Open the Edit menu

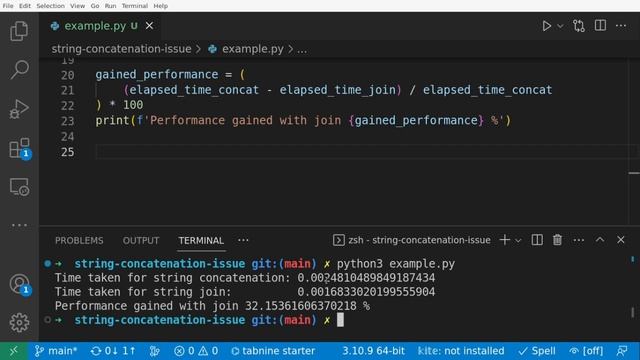[x=24, y=6]
